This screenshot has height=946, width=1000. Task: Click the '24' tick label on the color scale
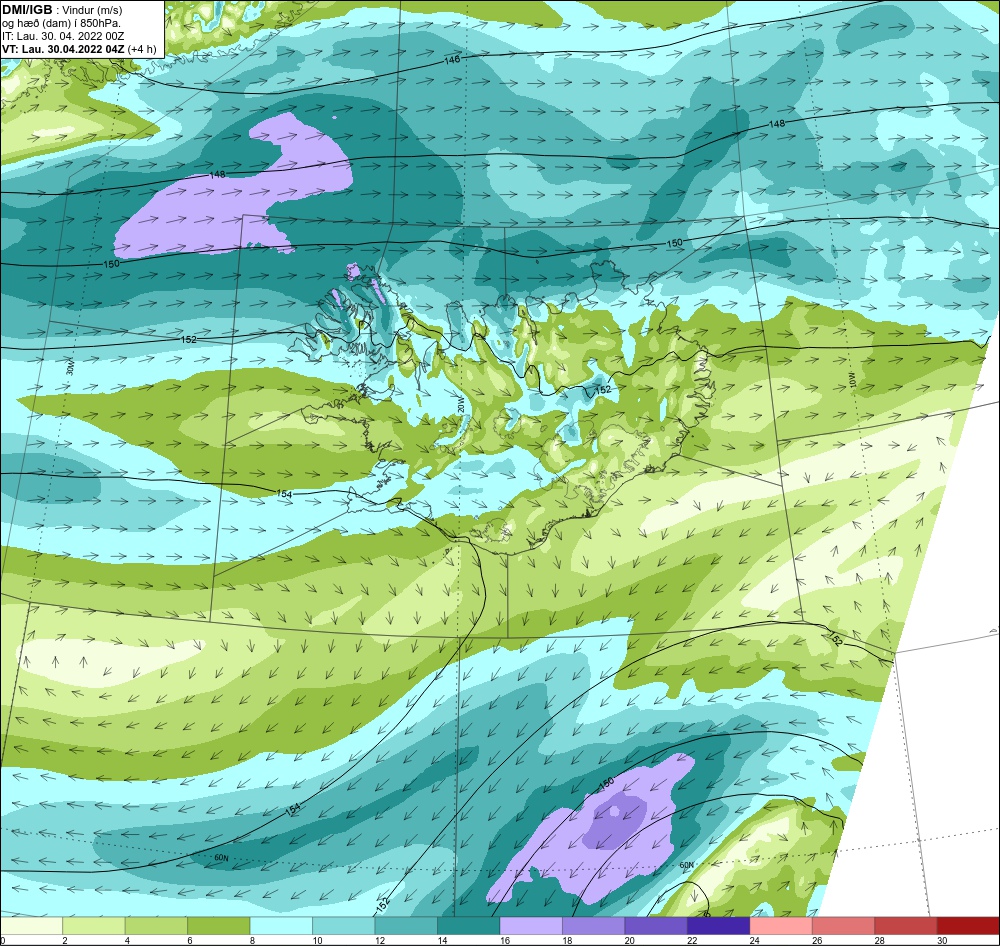[x=754, y=940]
